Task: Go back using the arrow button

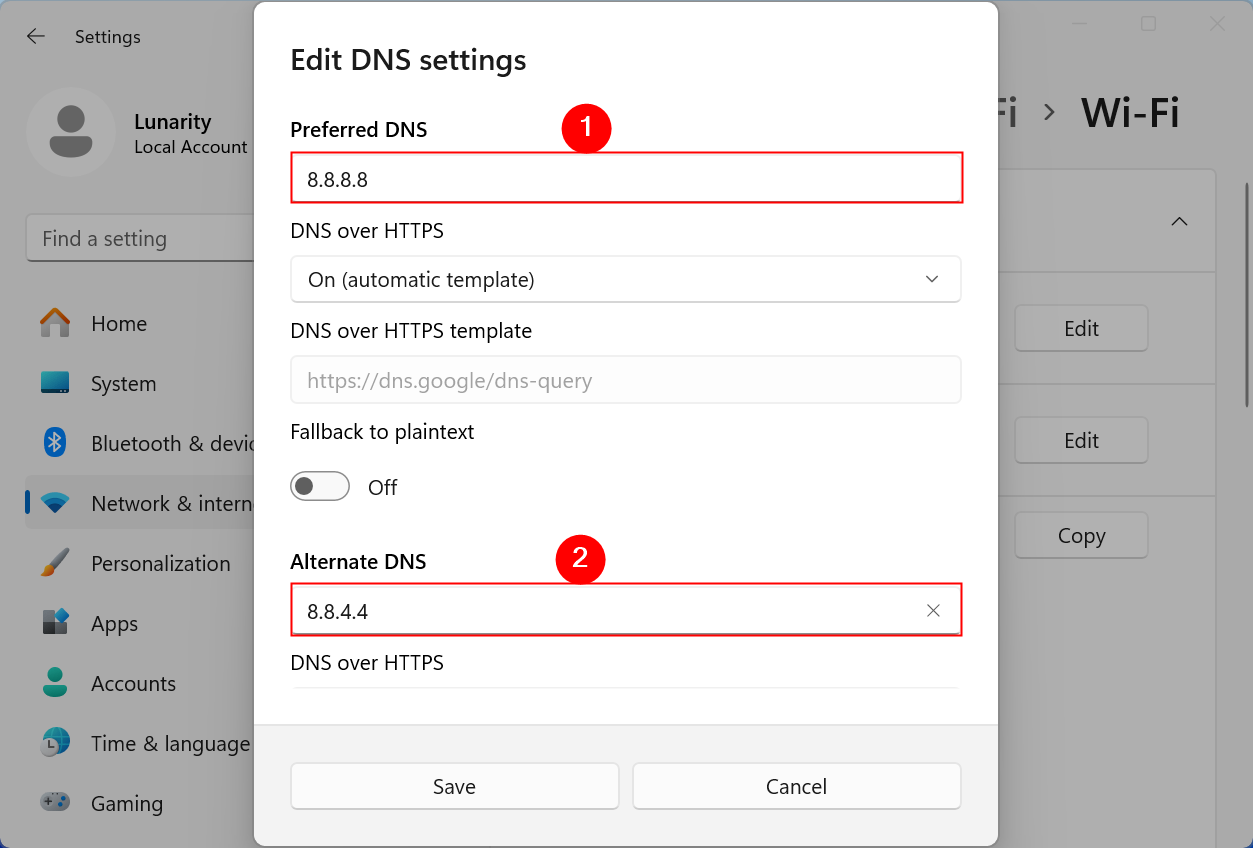Action: pos(35,36)
